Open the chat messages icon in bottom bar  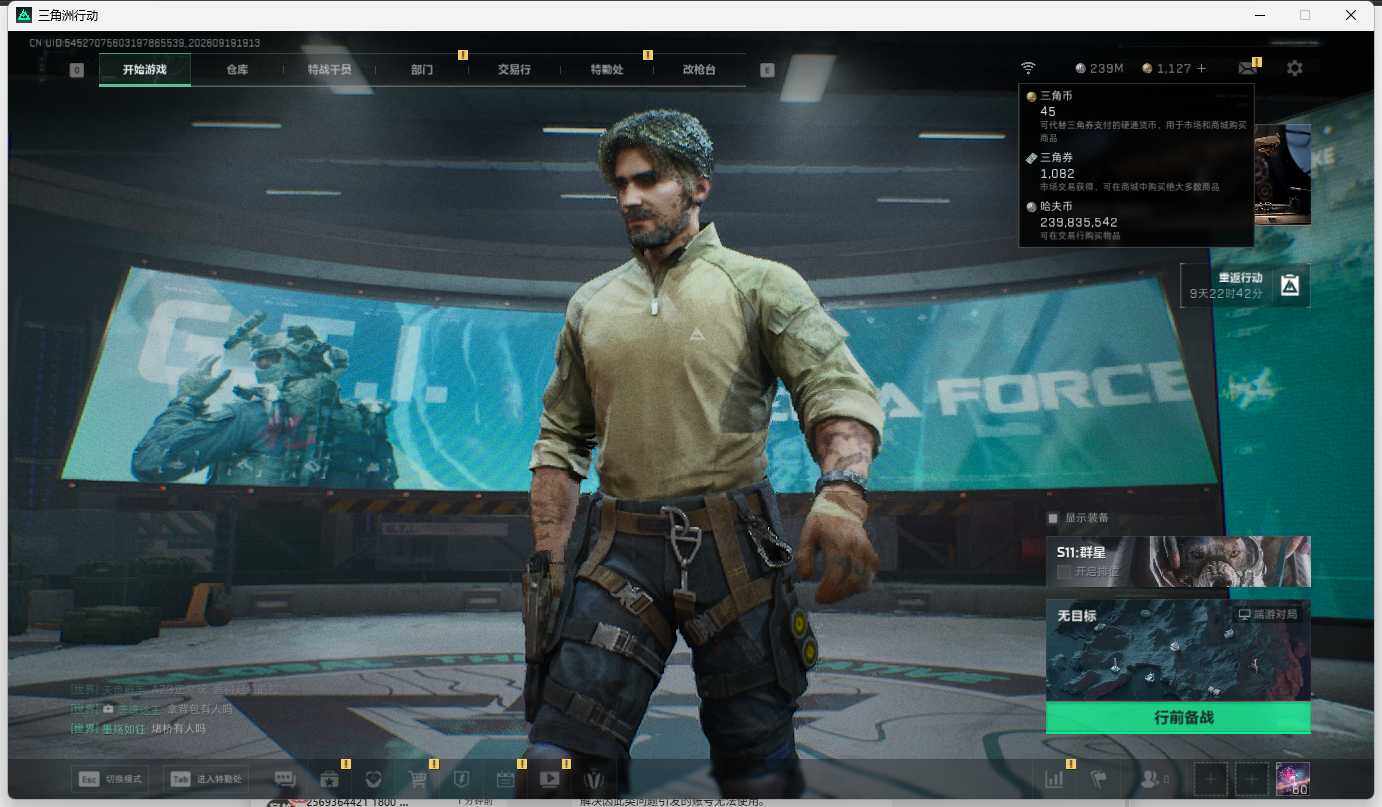coord(285,779)
